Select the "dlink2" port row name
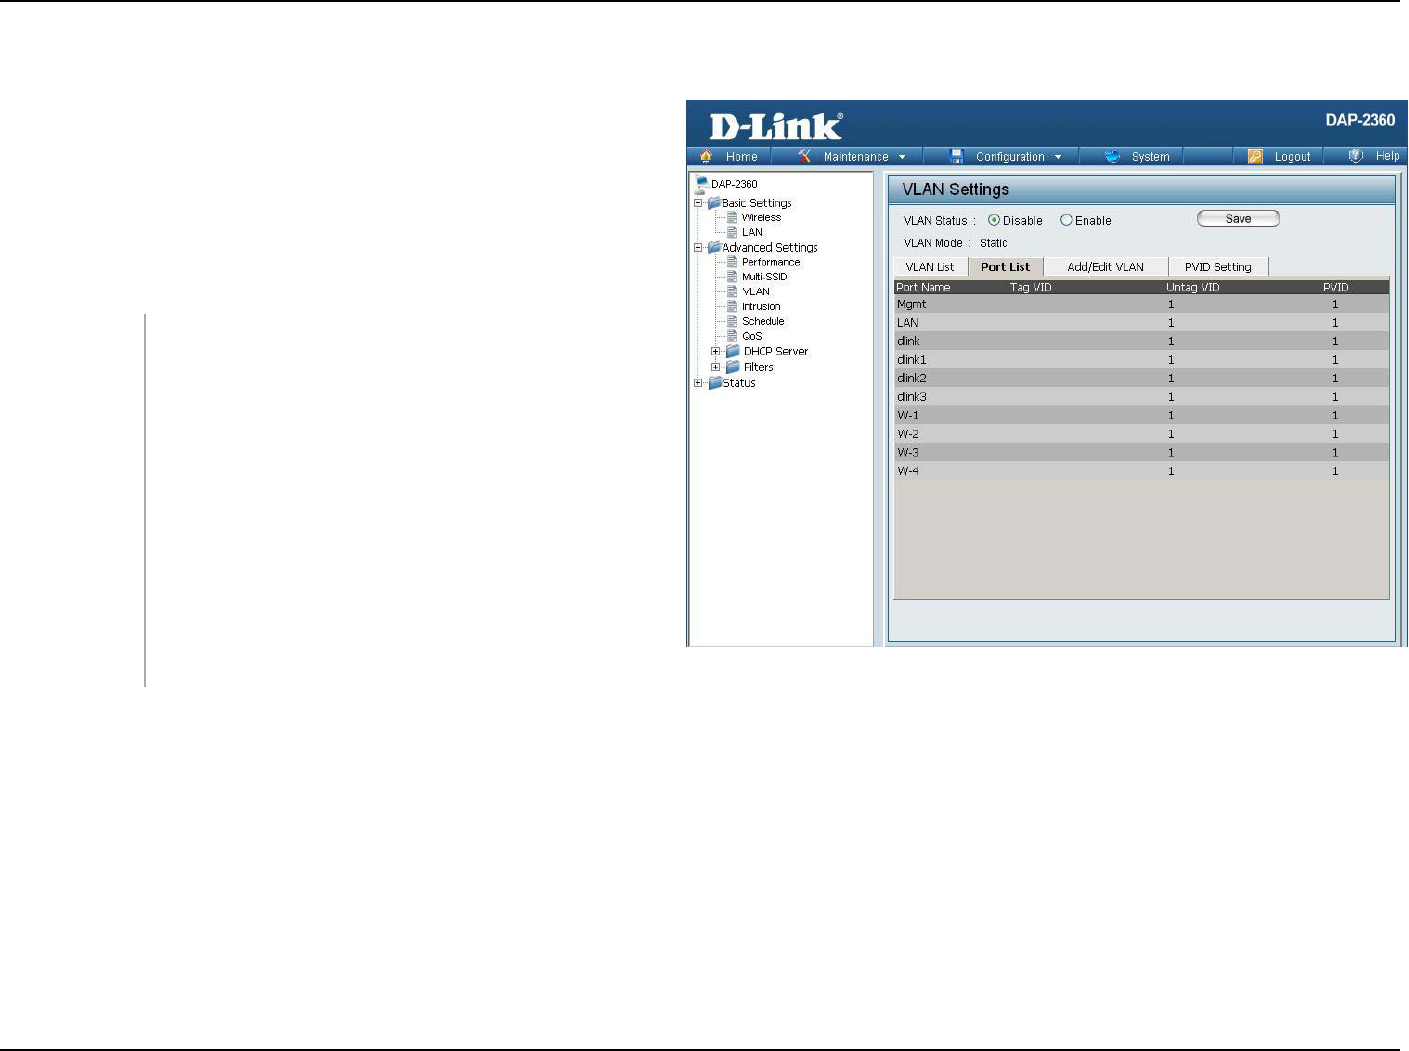The width and height of the screenshot is (1409, 1051). coord(912,378)
